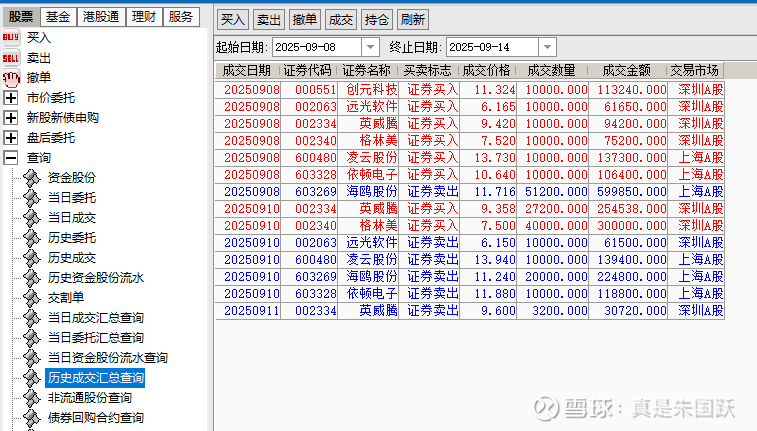Viewport: 757px width, 431px height.
Task: Select the 撤单 item in the sidebar
Action: (39, 78)
